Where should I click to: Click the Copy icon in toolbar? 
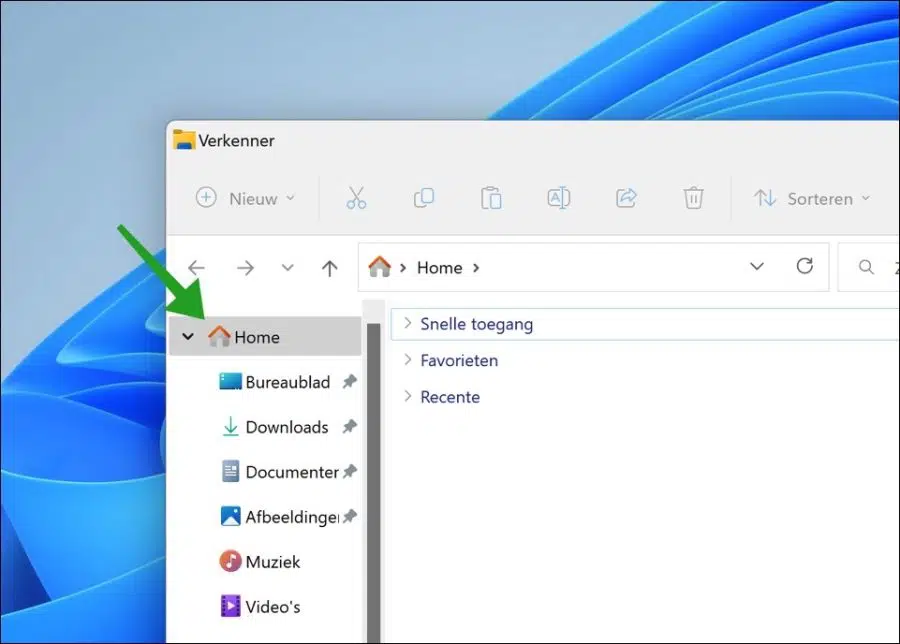click(x=424, y=198)
